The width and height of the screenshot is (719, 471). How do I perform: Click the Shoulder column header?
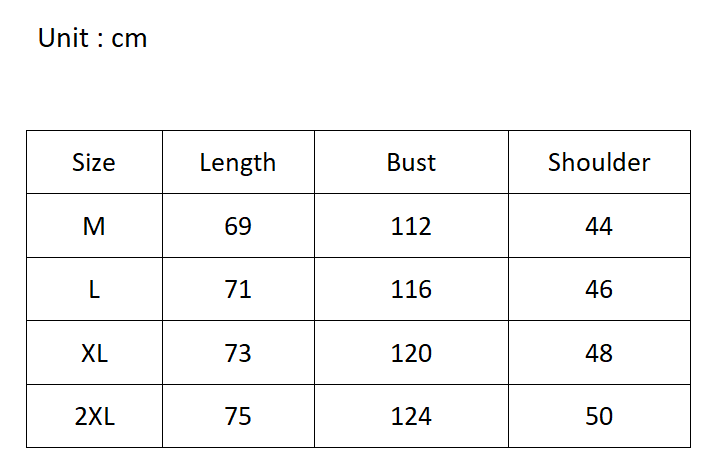(599, 163)
